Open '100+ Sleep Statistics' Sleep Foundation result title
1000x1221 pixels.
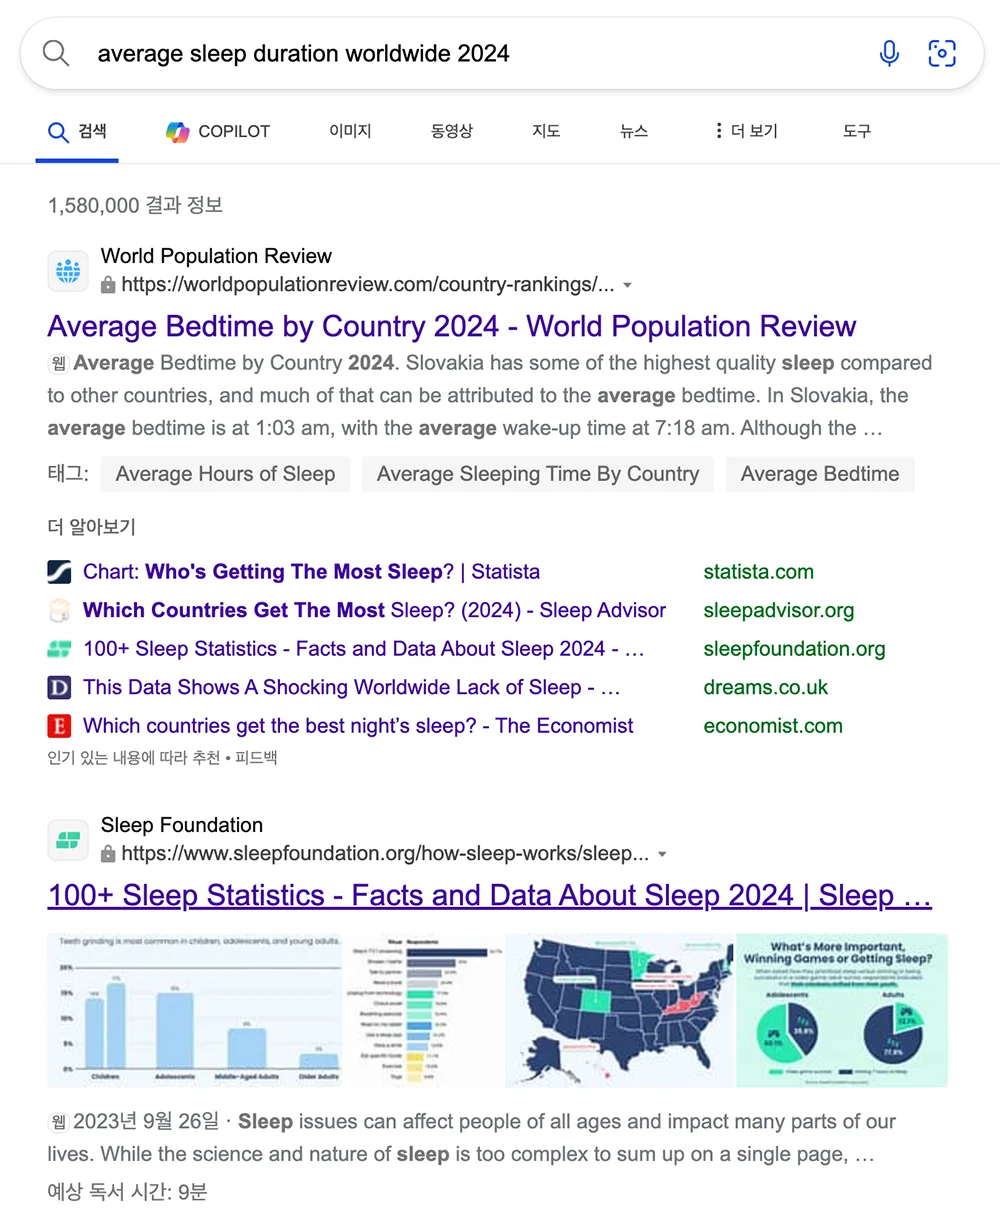point(490,896)
